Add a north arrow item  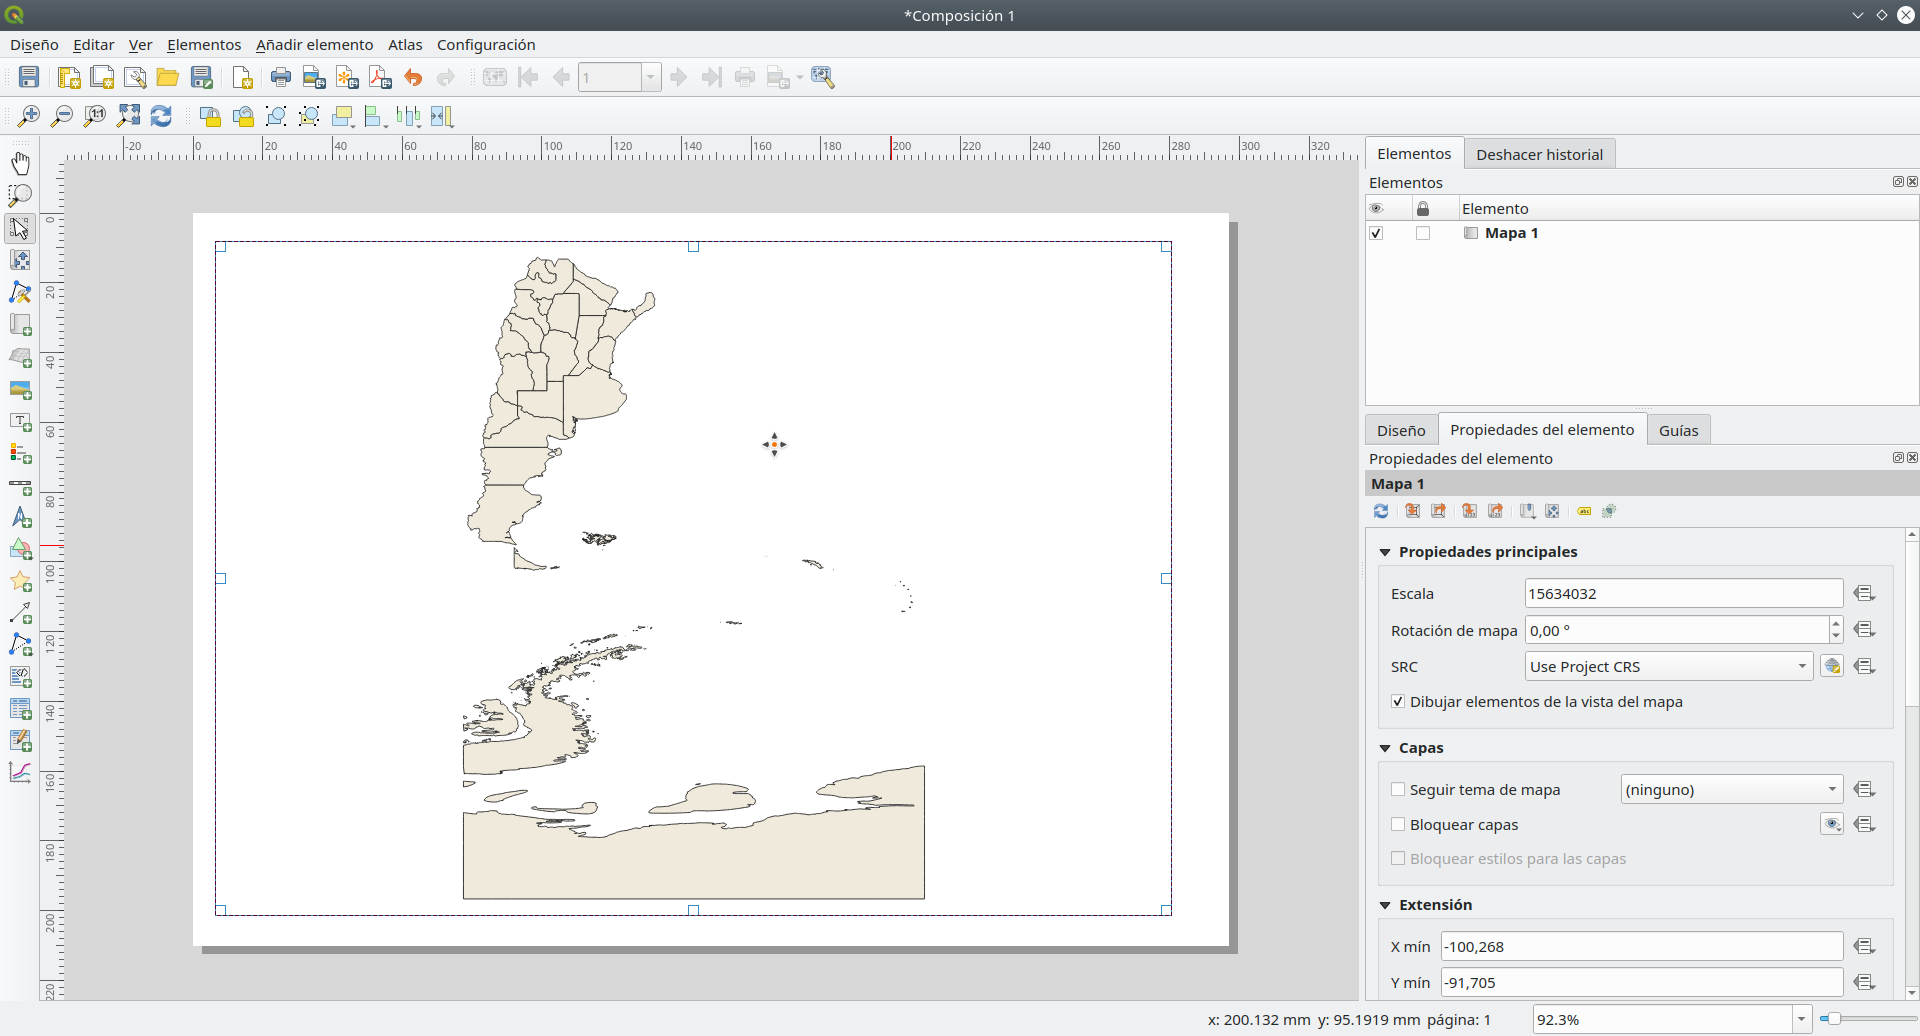(x=20, y=518)
